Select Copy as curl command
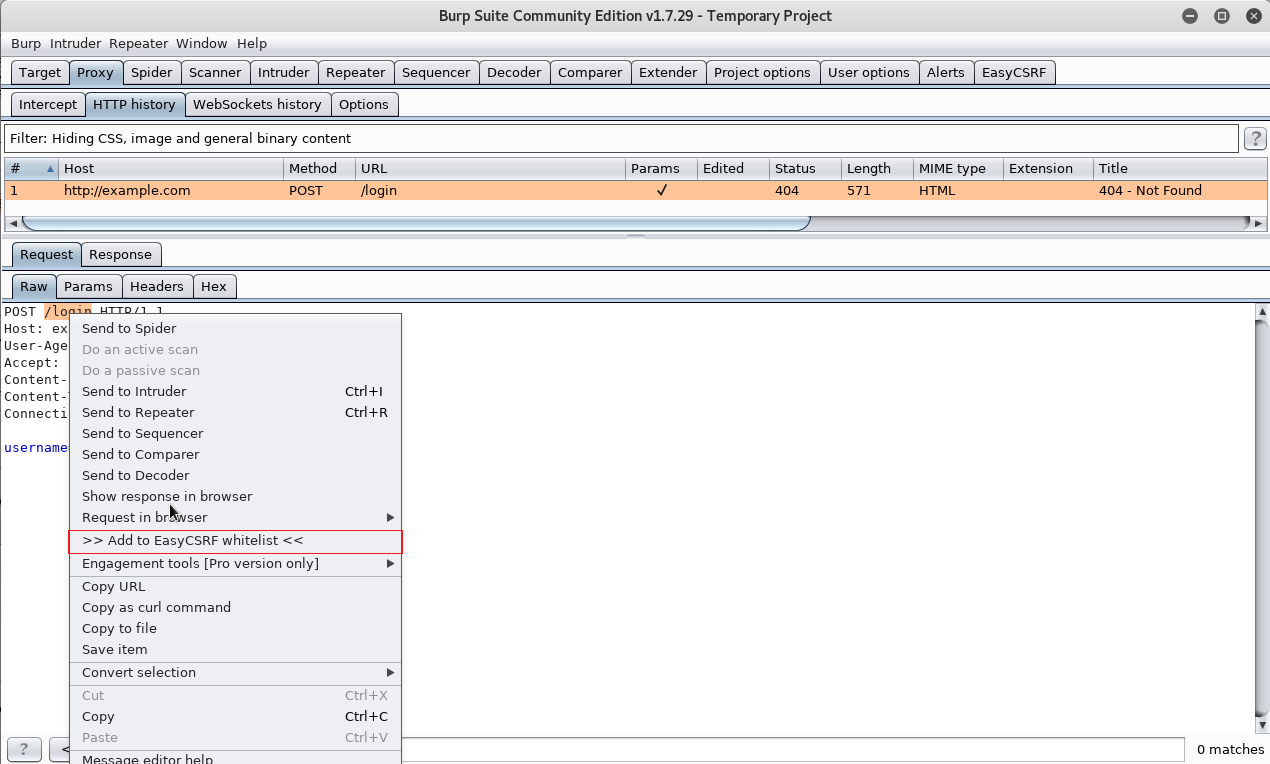This screenshot has width=1270, height=764. coord(235,607)
